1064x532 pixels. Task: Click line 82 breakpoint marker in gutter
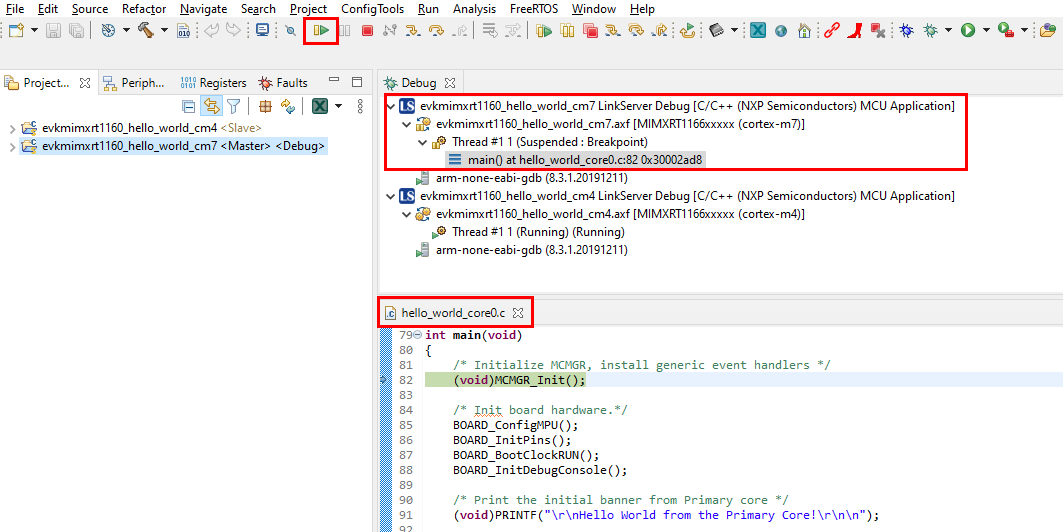point(383,380)
